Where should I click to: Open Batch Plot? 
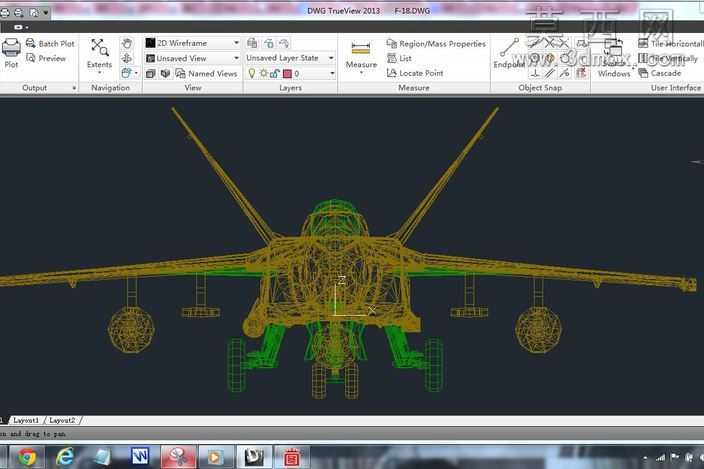(50, 44)
